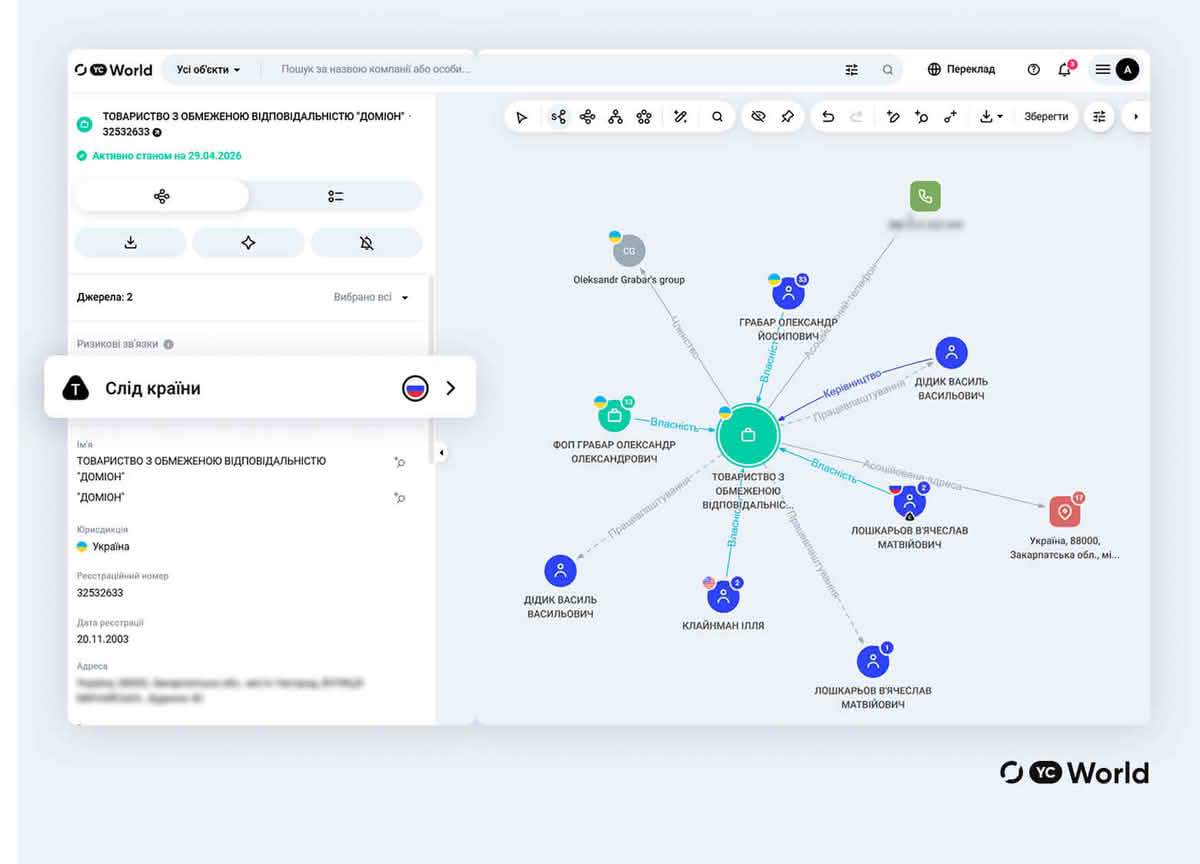1200x864 pixels.
Task: Click the Зберегти save button
Action: (1046, 117)
